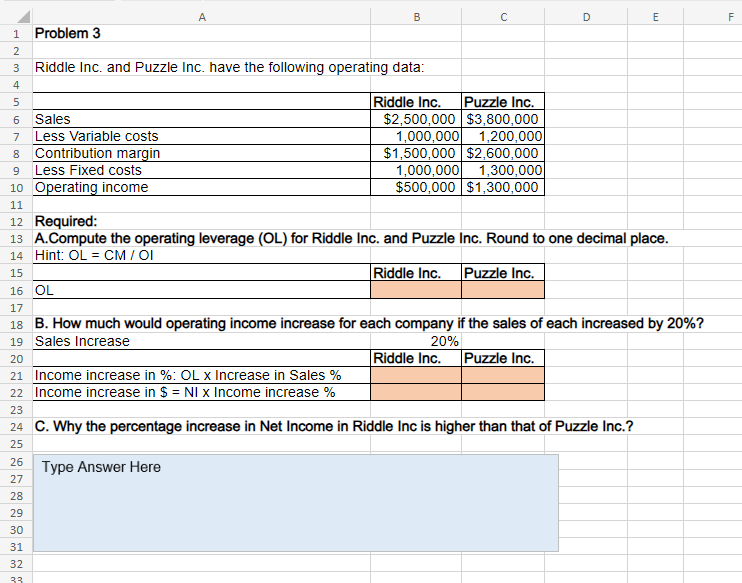This screenshot has height=583, width=742.
Task: Click 'Income increase in $' label
Action: [185, 392]
